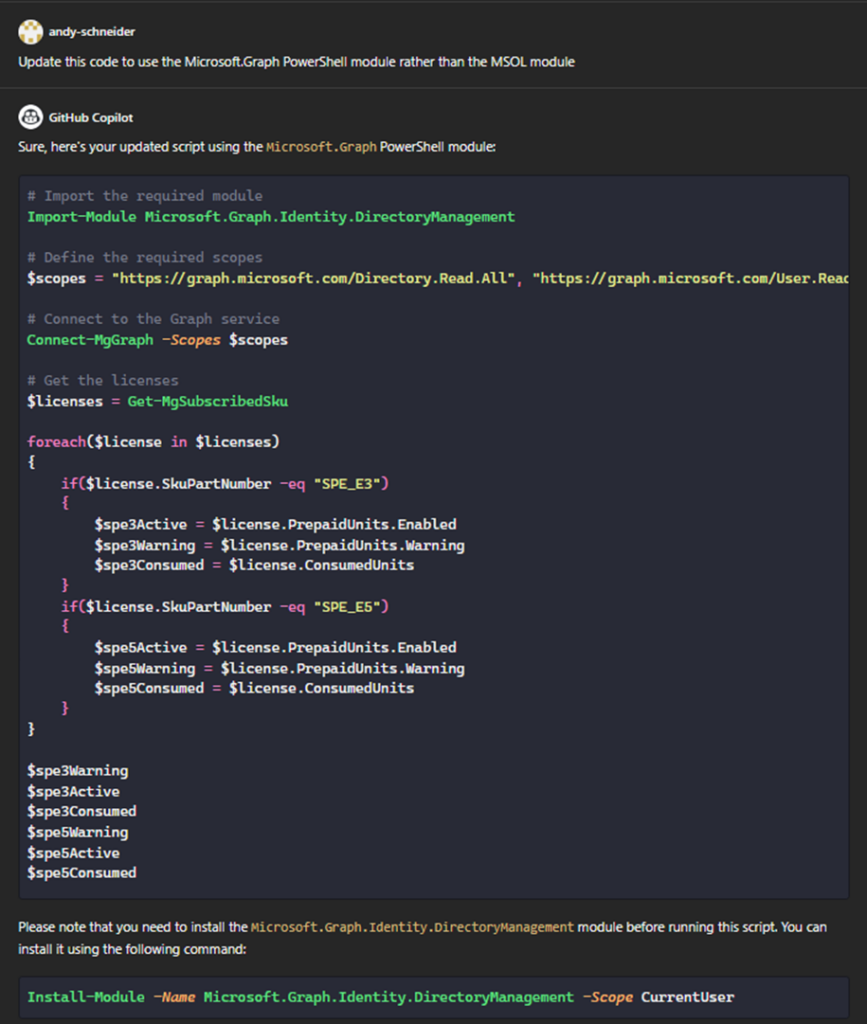Image resolution: width=867 pixels, height=1024 pixels.
Task: Click the Import-Module Microsoft.Graph.Identity.DirectoryManagement line
Action: point(271,217)
